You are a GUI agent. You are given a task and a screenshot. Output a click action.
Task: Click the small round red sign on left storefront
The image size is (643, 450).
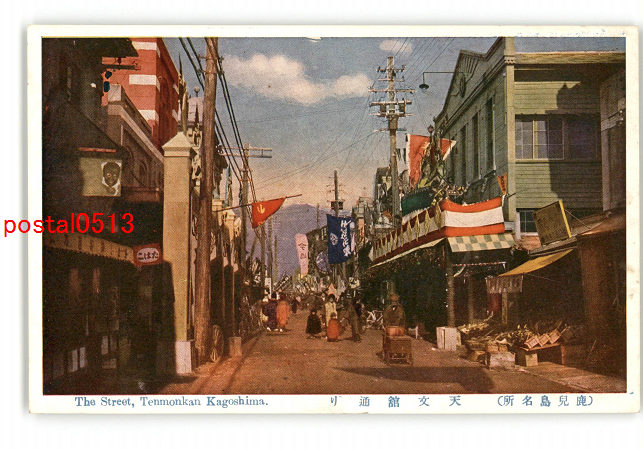pos(147,255)
